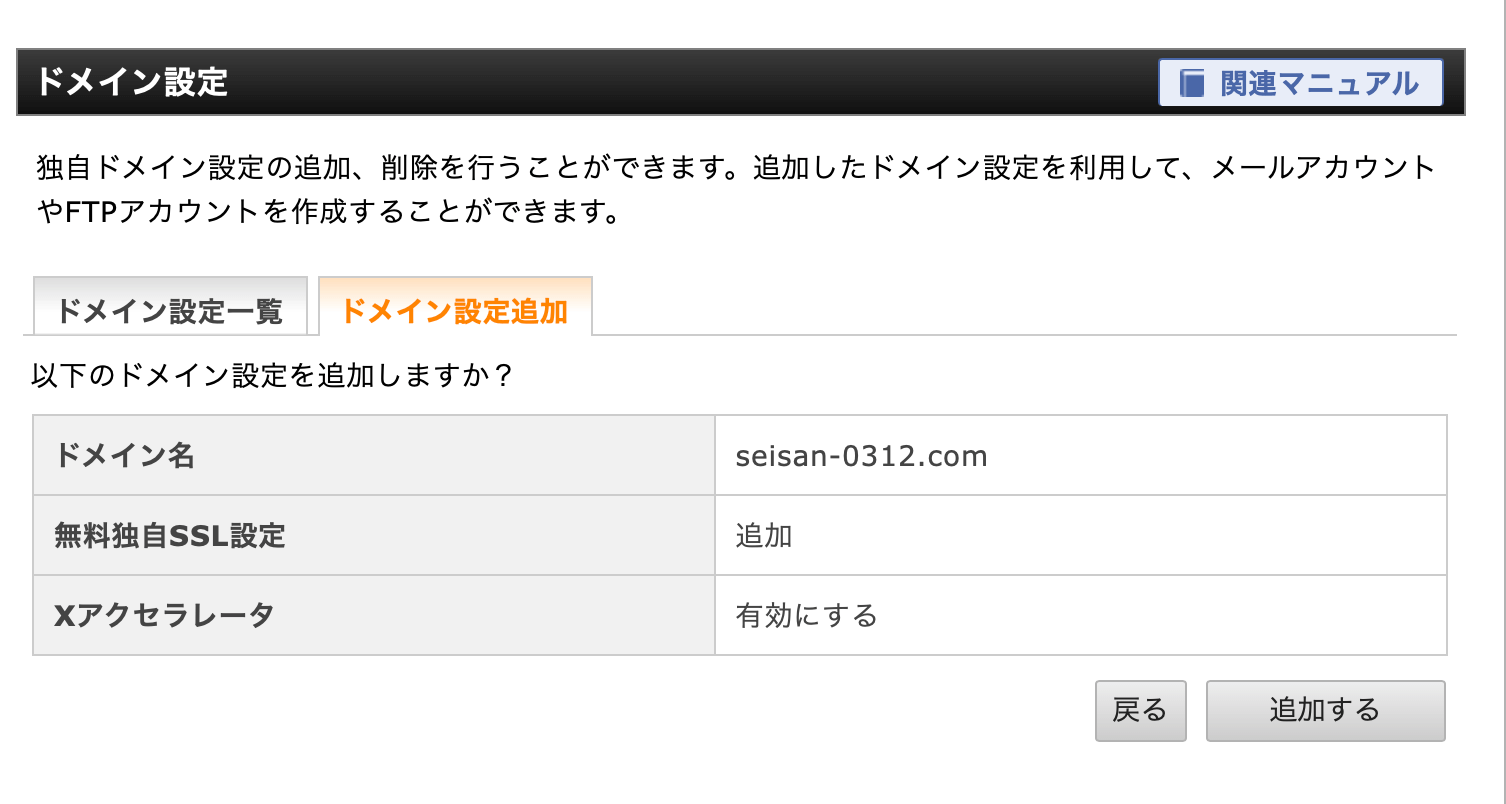Confirm with the 追加する button
Image resolution: width=1506 pixels, height=804 pixels.
[1325, 711]
